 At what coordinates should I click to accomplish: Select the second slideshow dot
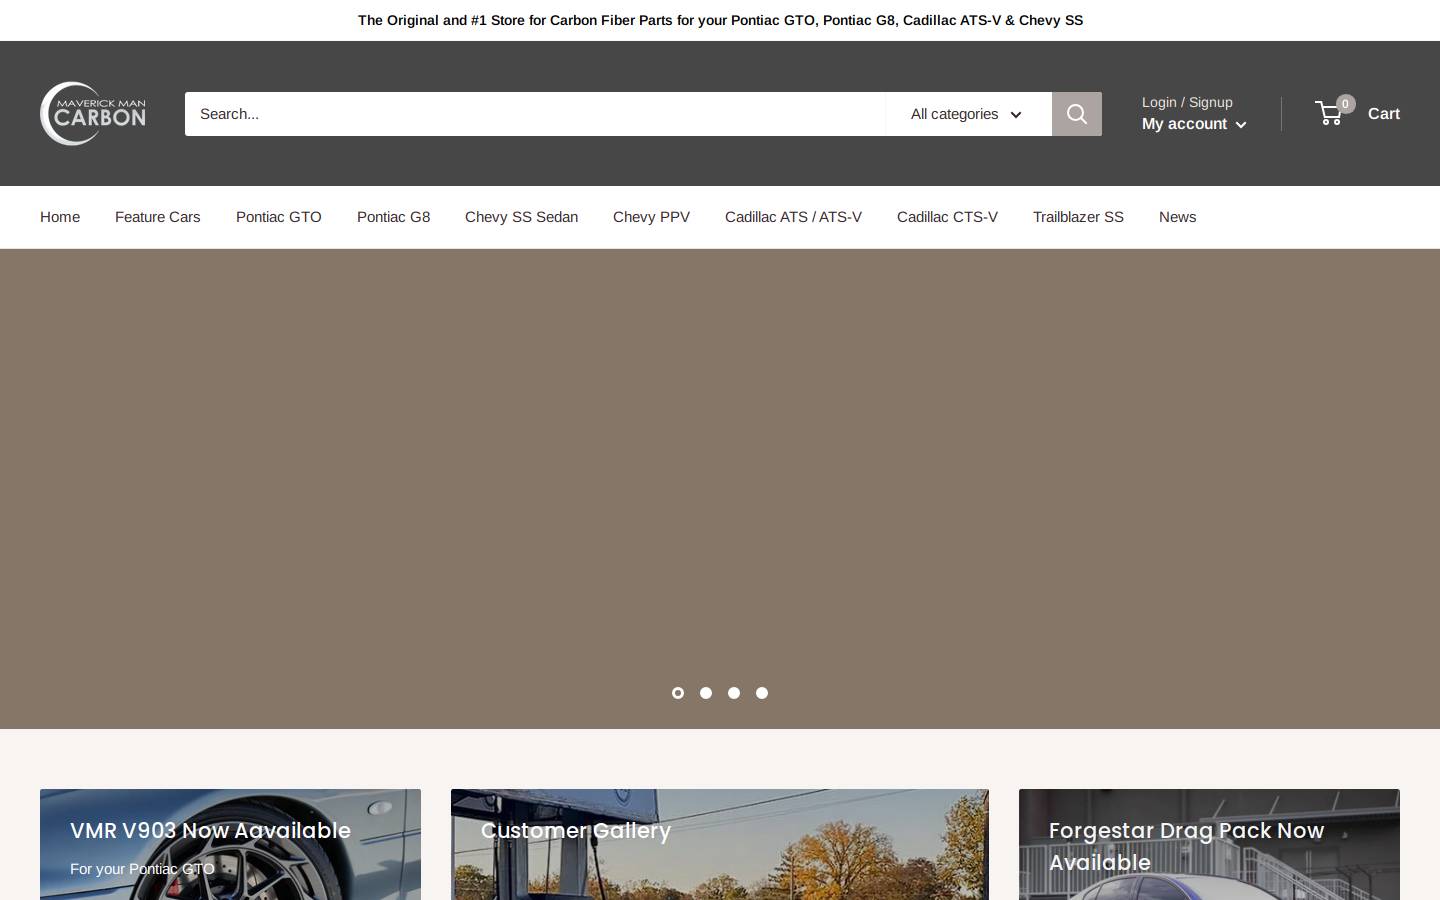tap(706, 693)
